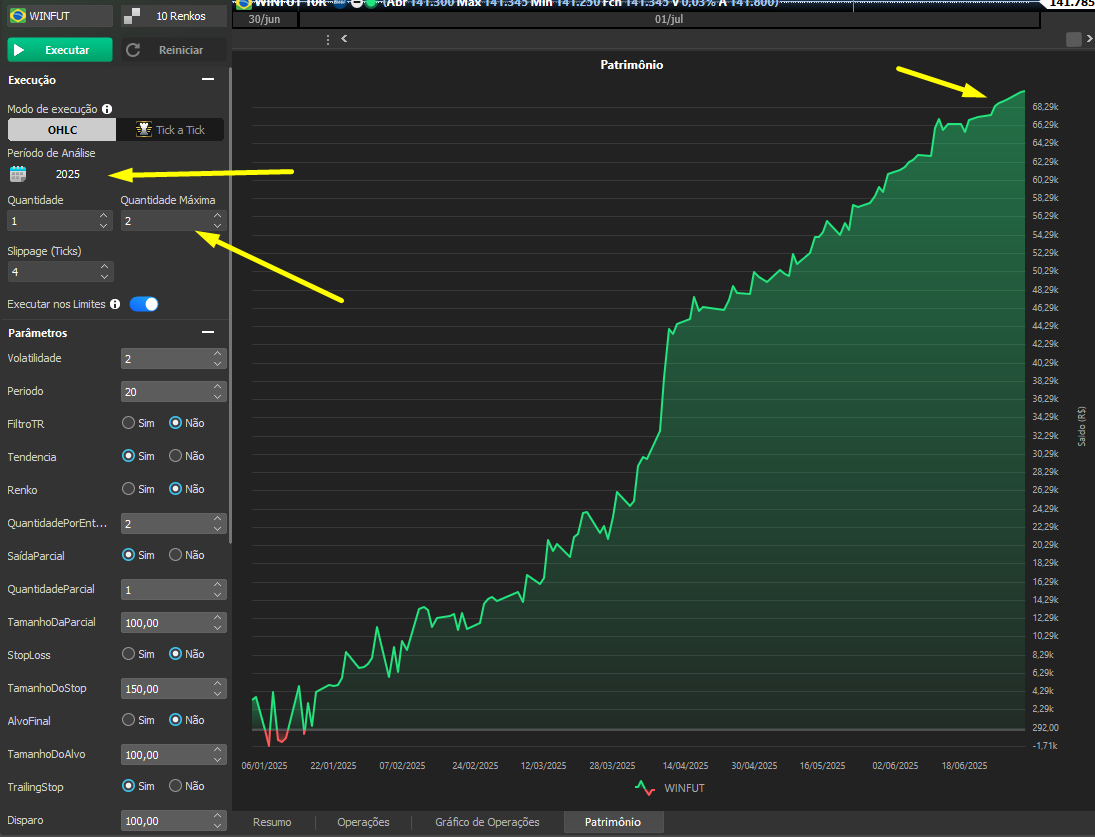Click the three-dot menu above the chart

pyautogui.click(x=328, y=40)
